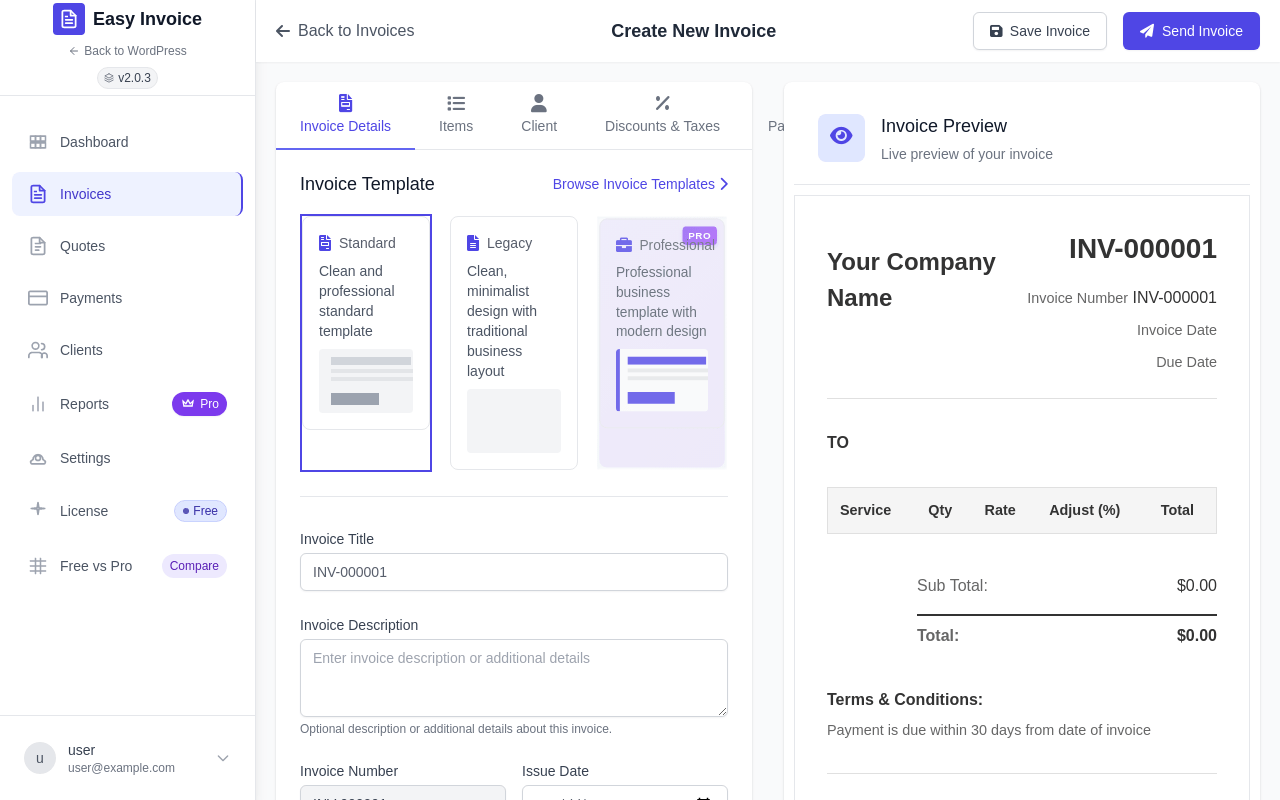Focus the Invoice Description text area
The width and height of the screenshot is (1280, 800).
[514, 678]
